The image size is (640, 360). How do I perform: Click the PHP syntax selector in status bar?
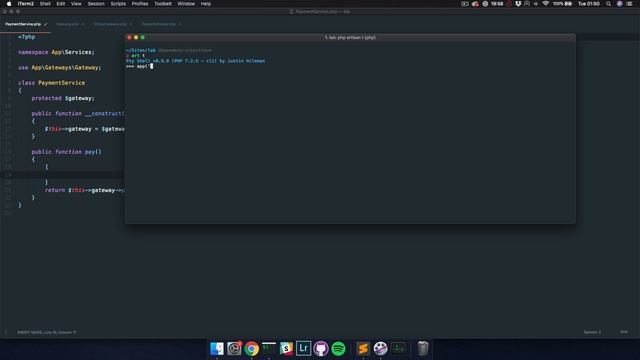click(624, 332)
